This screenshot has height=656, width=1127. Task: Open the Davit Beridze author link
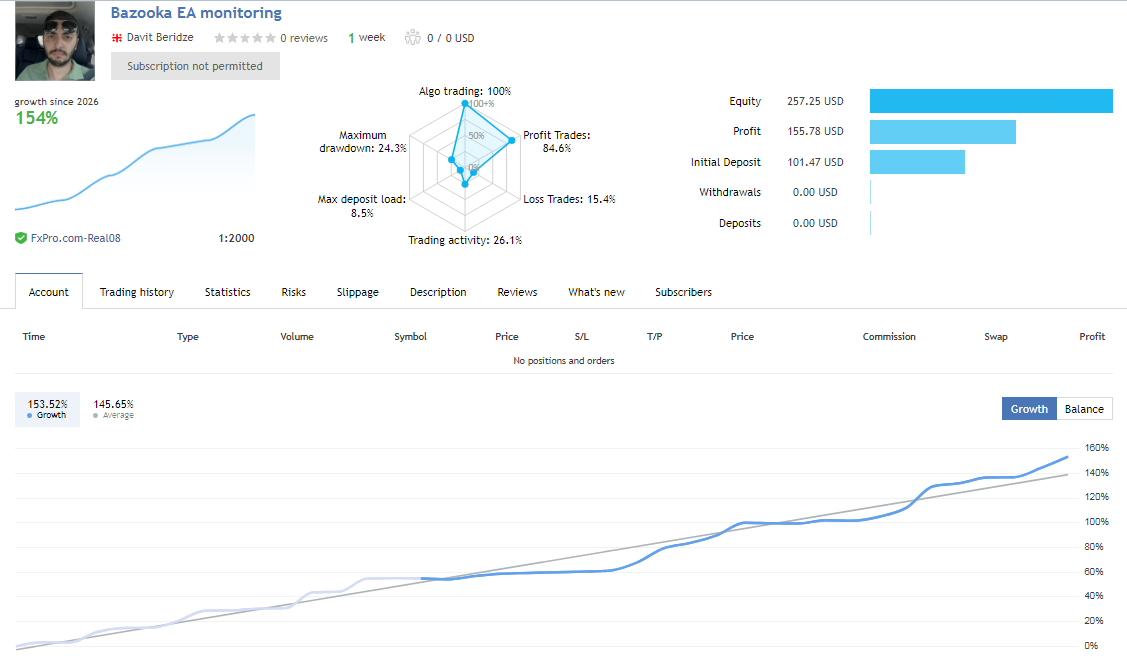click(x=160, y=38)
